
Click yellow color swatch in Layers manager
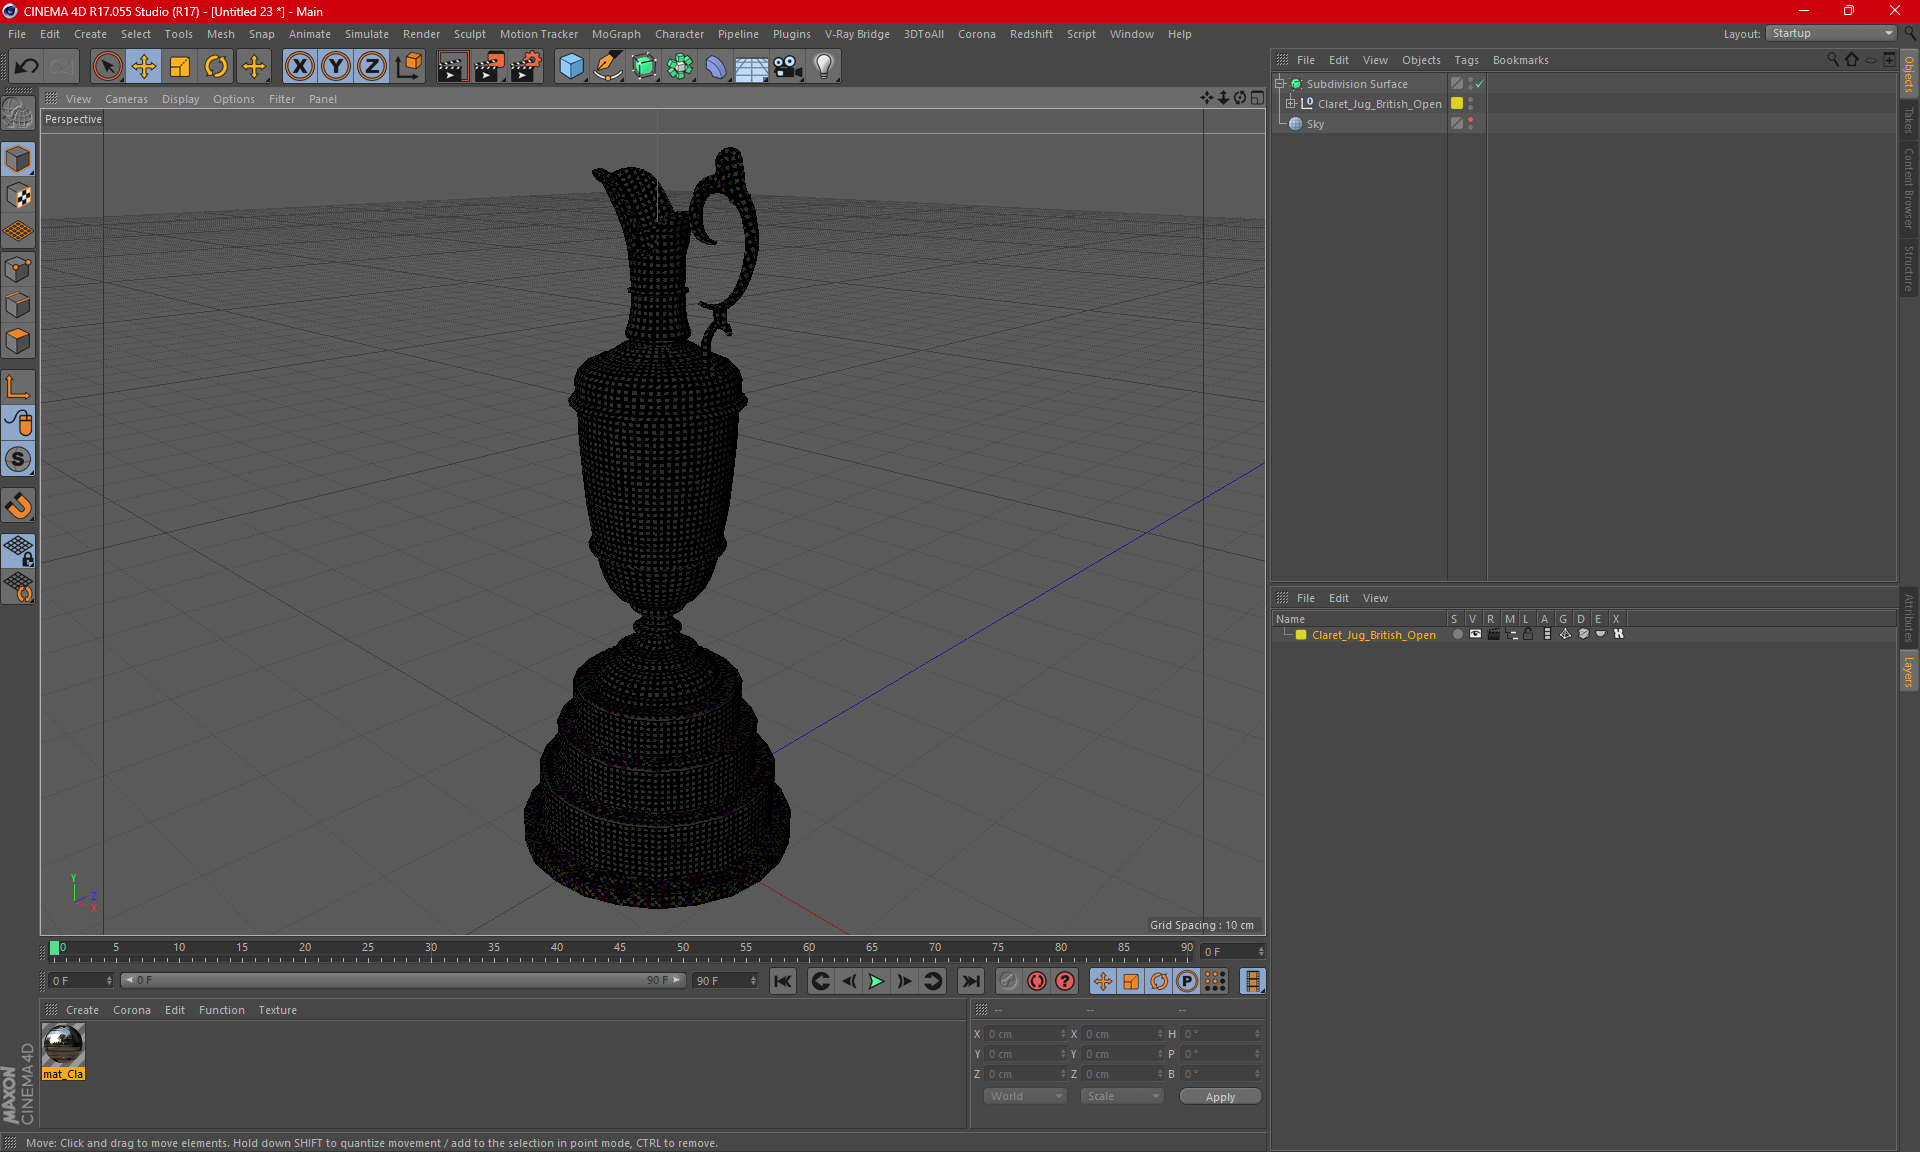pos(1301,635)
